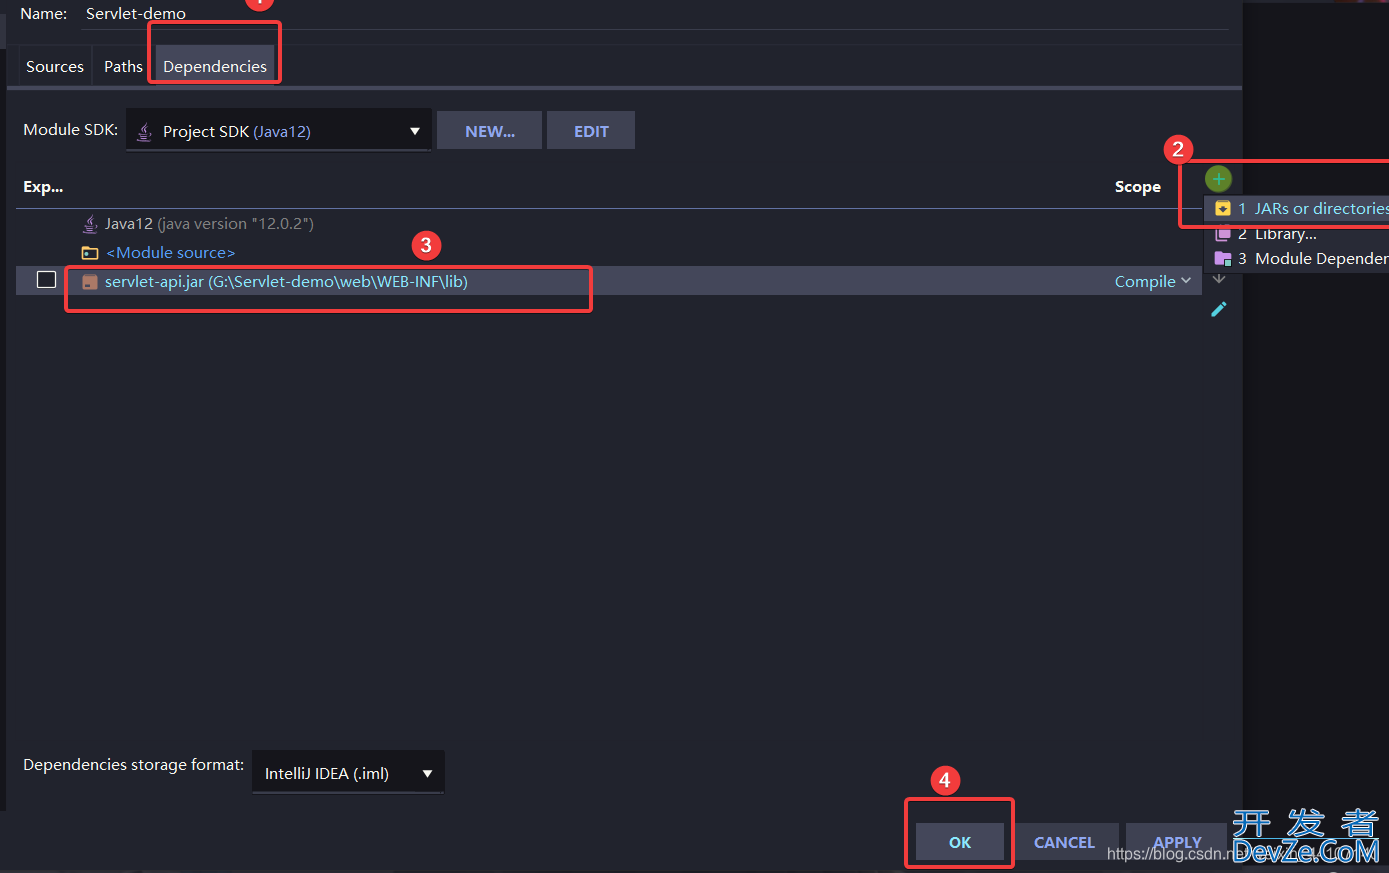Viewport: 1389px width, 873px height.
Task: Click the CANCEL button
Action: [1064, 842]
